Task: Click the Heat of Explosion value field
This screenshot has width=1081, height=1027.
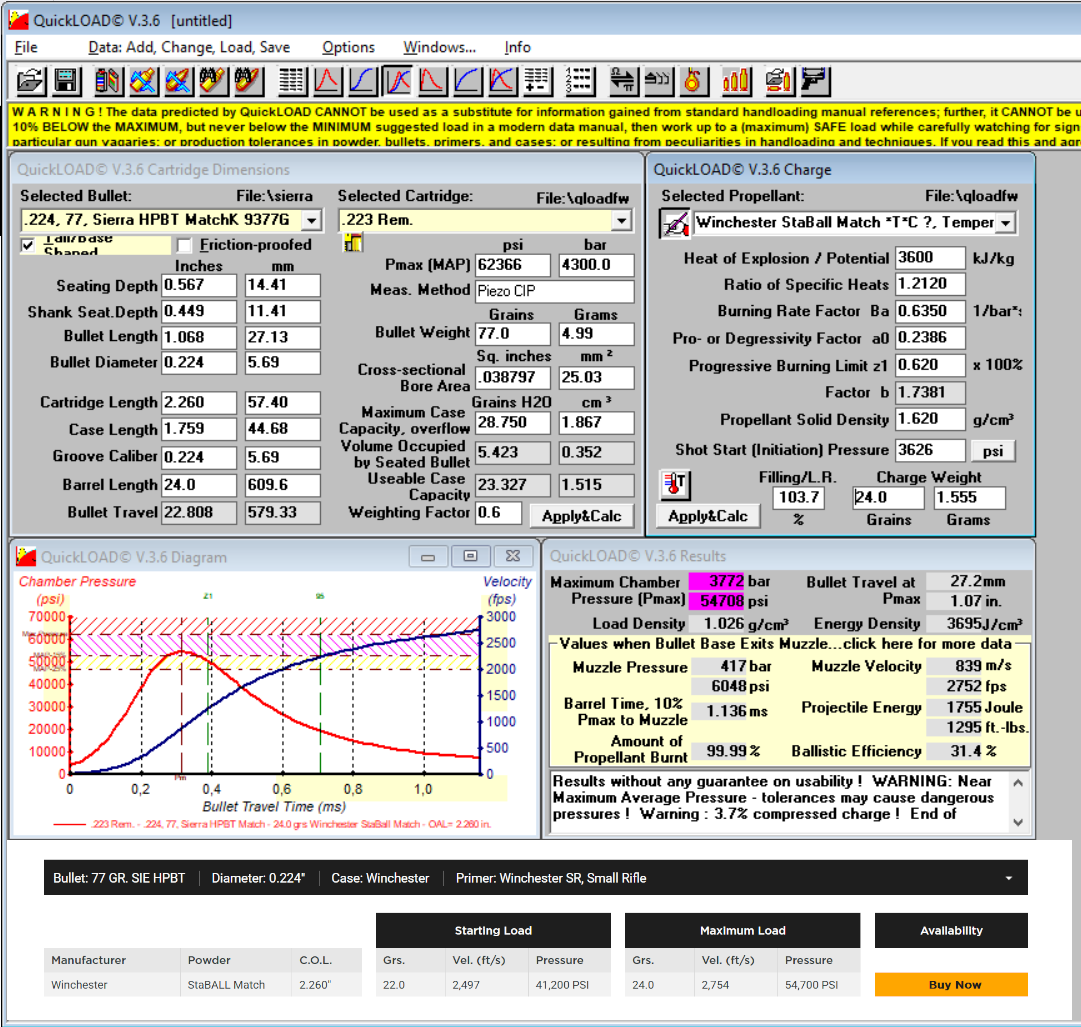Action: pyautogui.click(x=930, y=258)
